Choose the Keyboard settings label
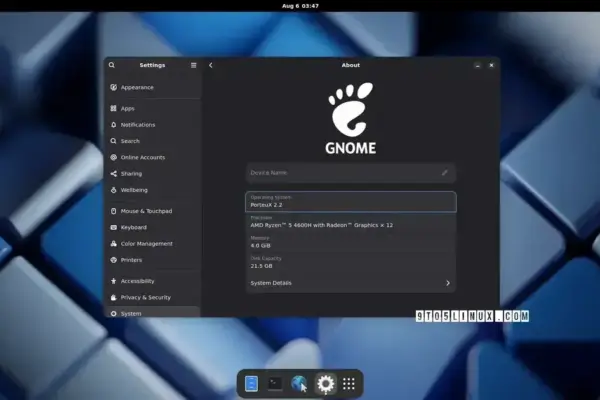600x400 pixels. click(134, 227)
